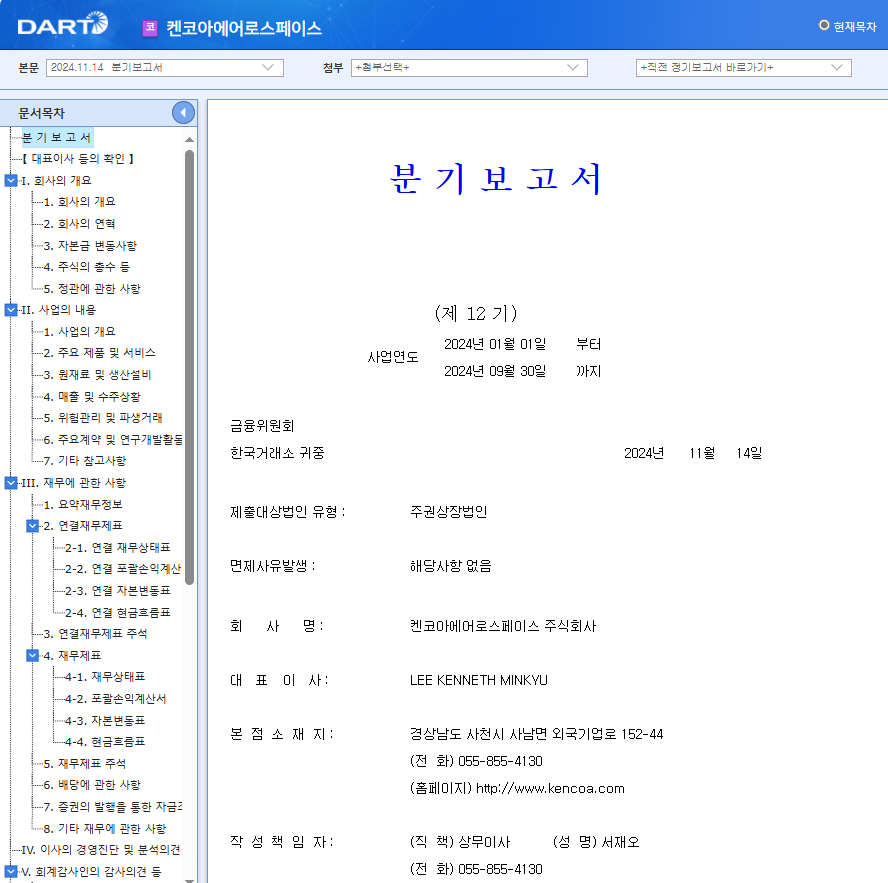The height and width of the screenshot is (883, 888).
Task: Collapse the I. 회사의 개요 section chevron
Action: click(9, 182)
